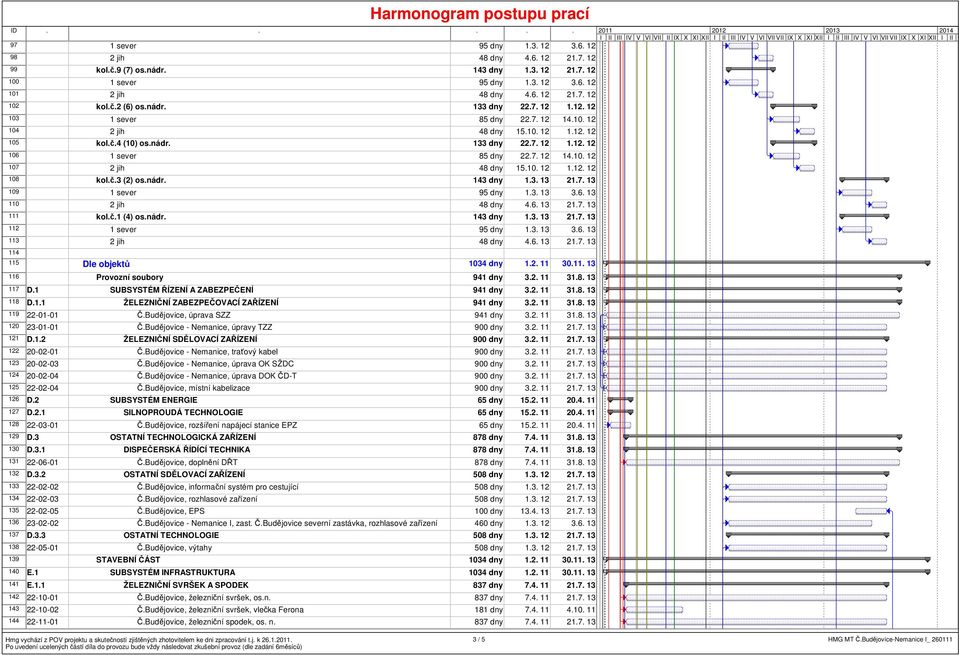Click footer text HMG MT Č.Budějovice-Nemanice I_ 260111

tap(890, 640)
